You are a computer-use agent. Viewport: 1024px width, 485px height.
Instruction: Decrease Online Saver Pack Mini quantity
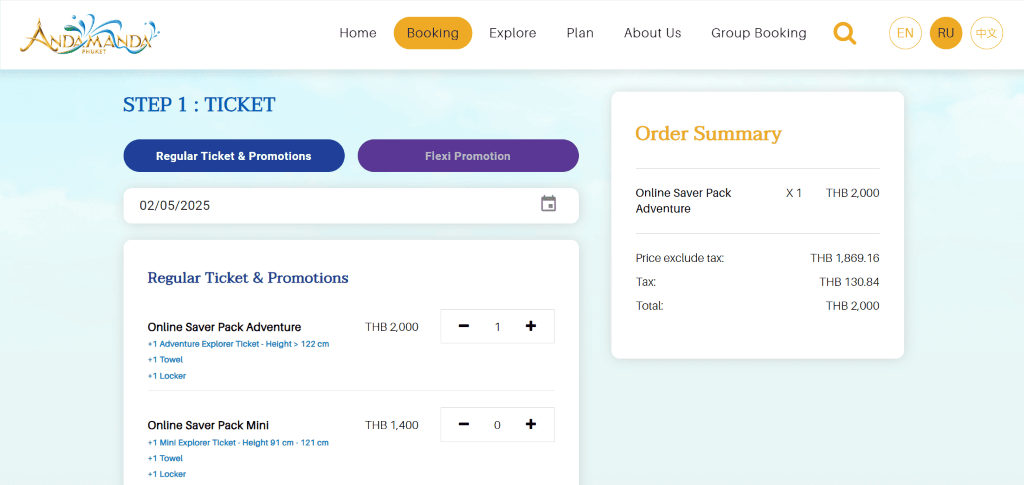coord(464,424)
